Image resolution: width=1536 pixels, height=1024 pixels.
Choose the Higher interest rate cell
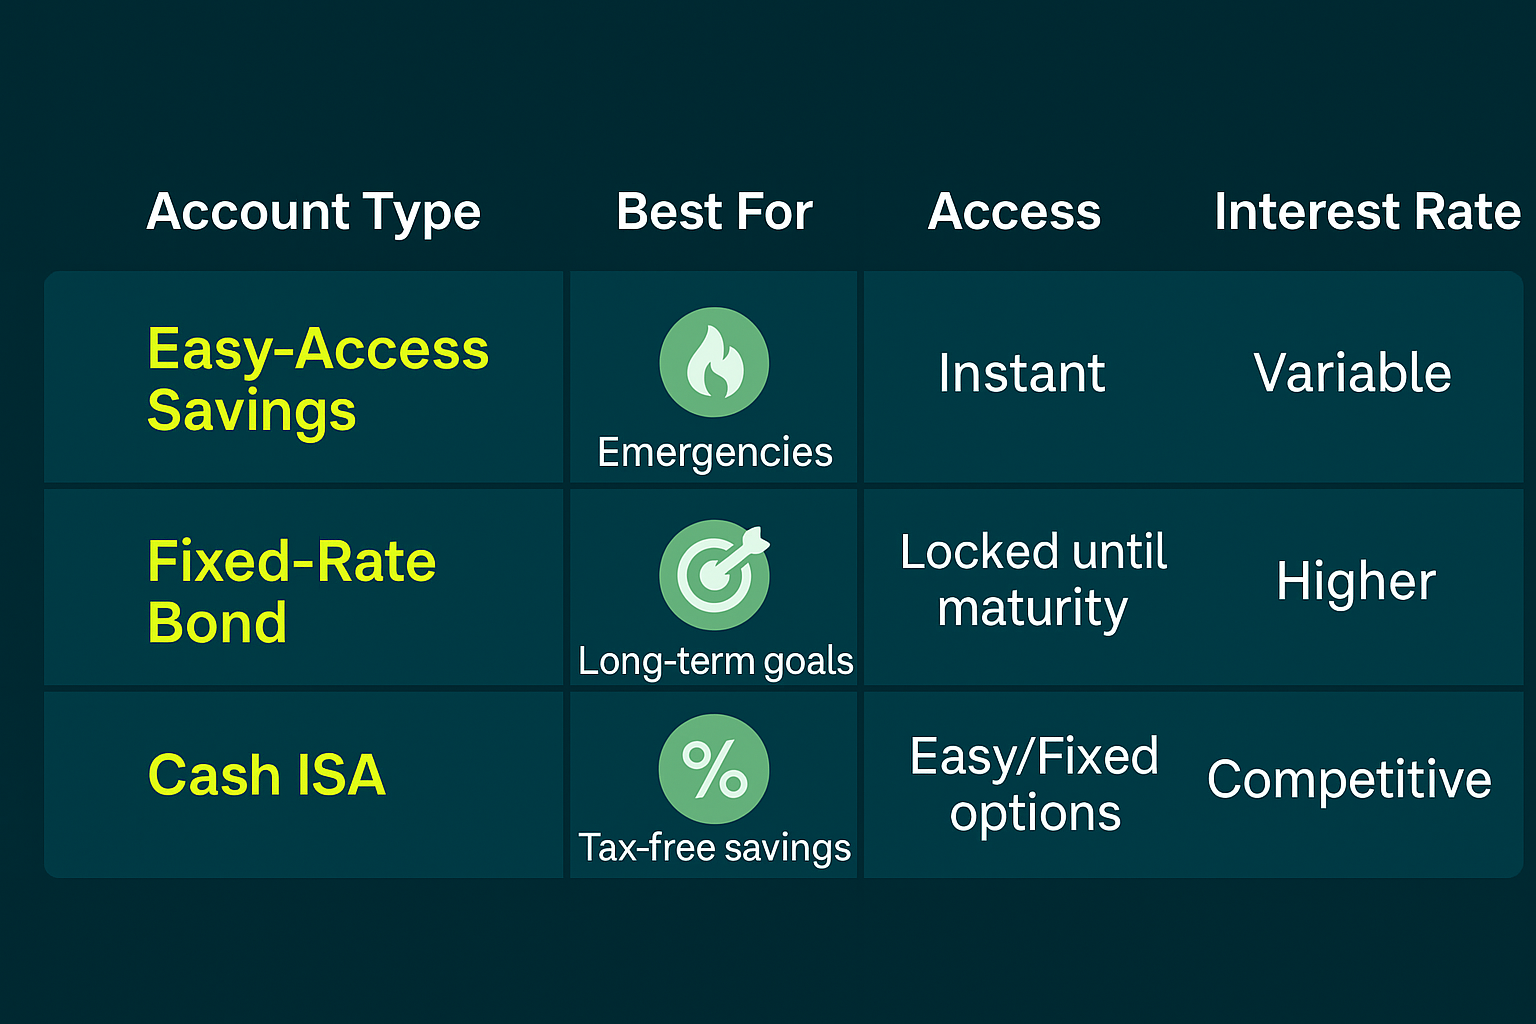1356,581
